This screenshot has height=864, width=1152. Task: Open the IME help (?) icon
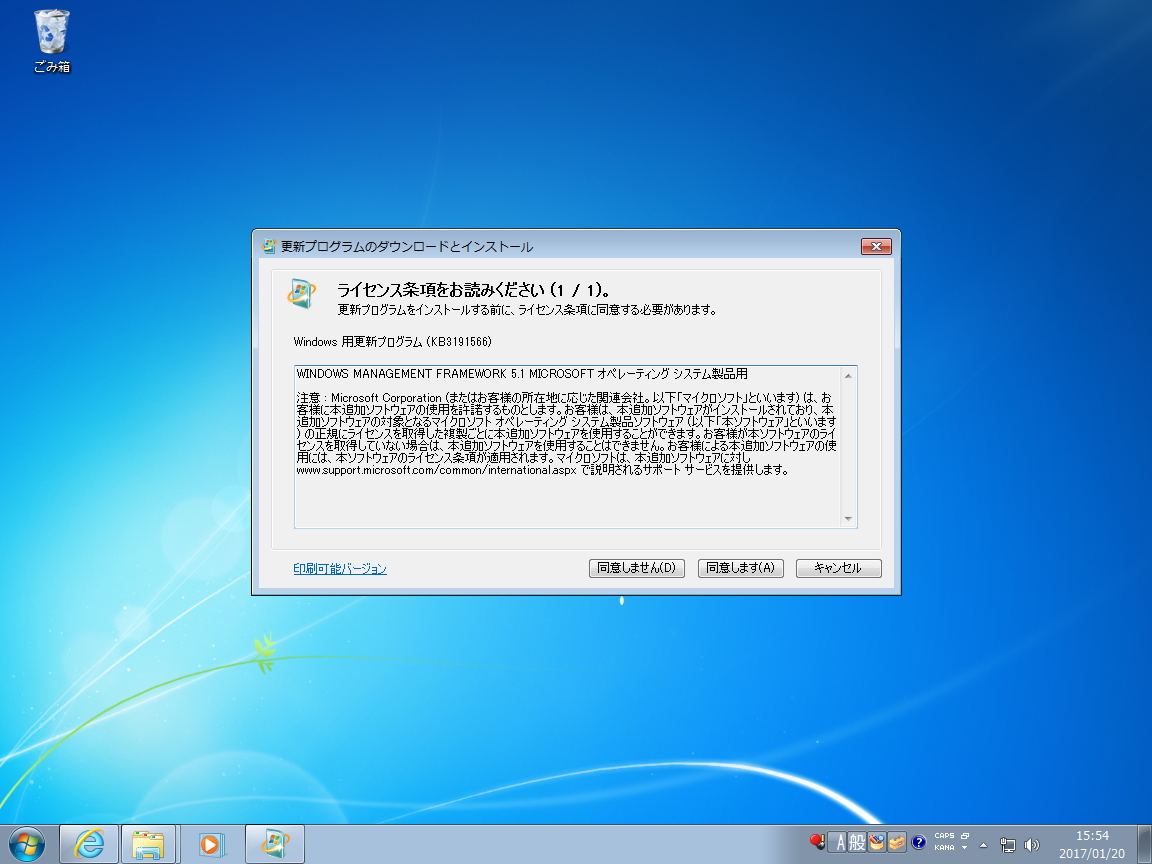coord(918,842)
